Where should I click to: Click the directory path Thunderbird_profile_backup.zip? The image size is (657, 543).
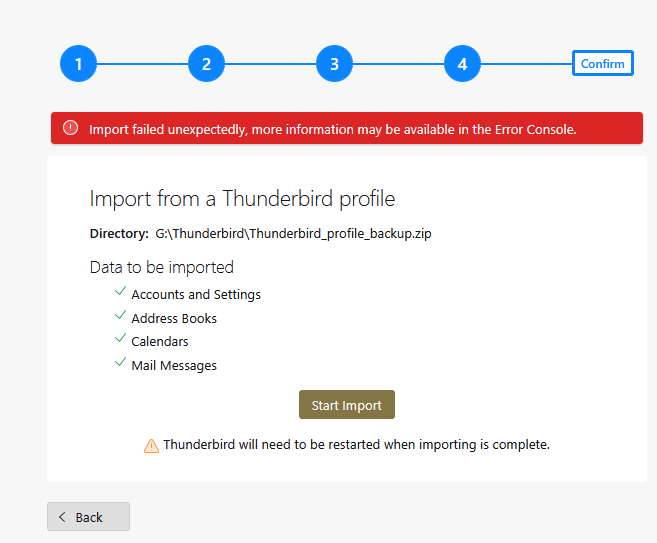(x=293, y=233)
